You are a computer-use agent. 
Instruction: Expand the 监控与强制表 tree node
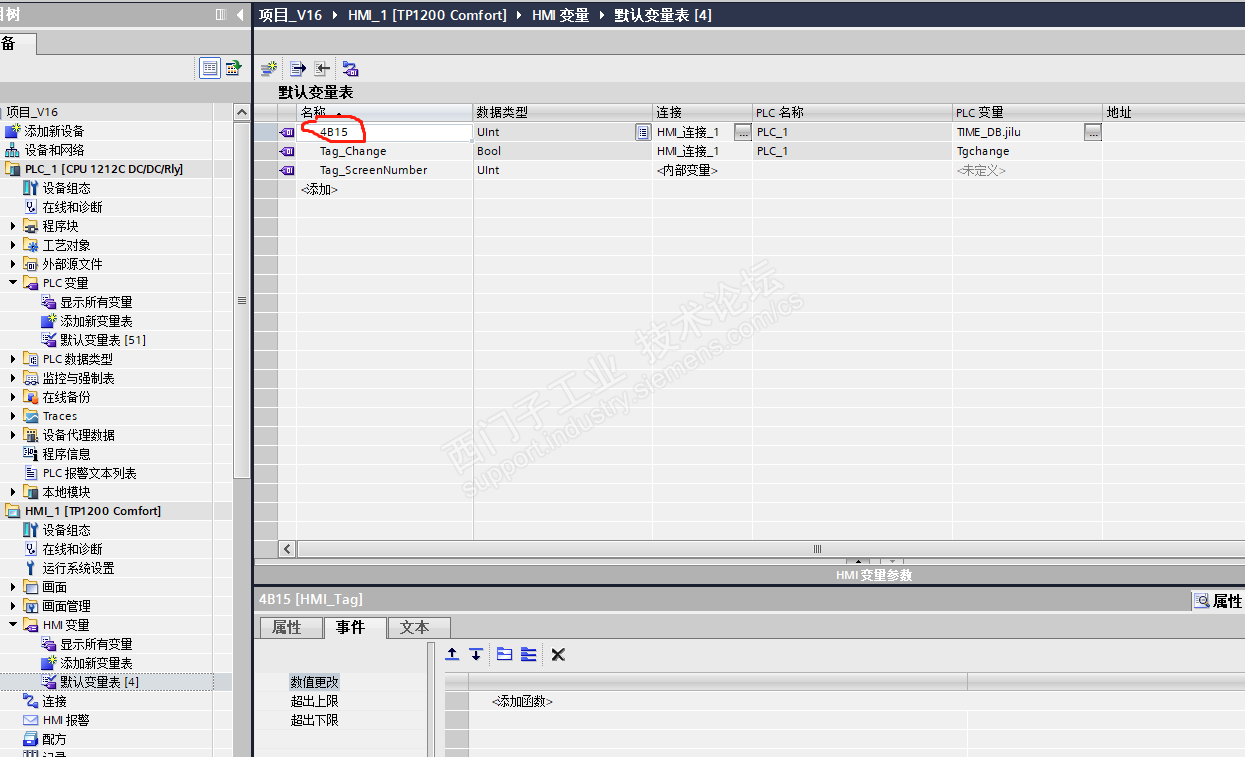(13, 378)
